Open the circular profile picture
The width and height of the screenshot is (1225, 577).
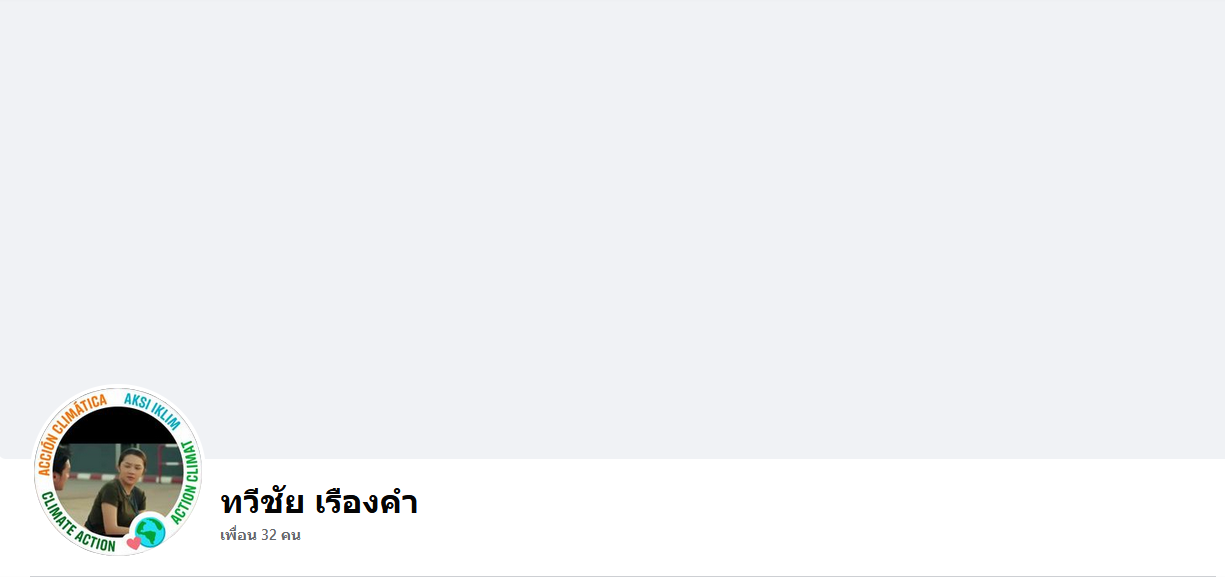(x=118, y=471)
